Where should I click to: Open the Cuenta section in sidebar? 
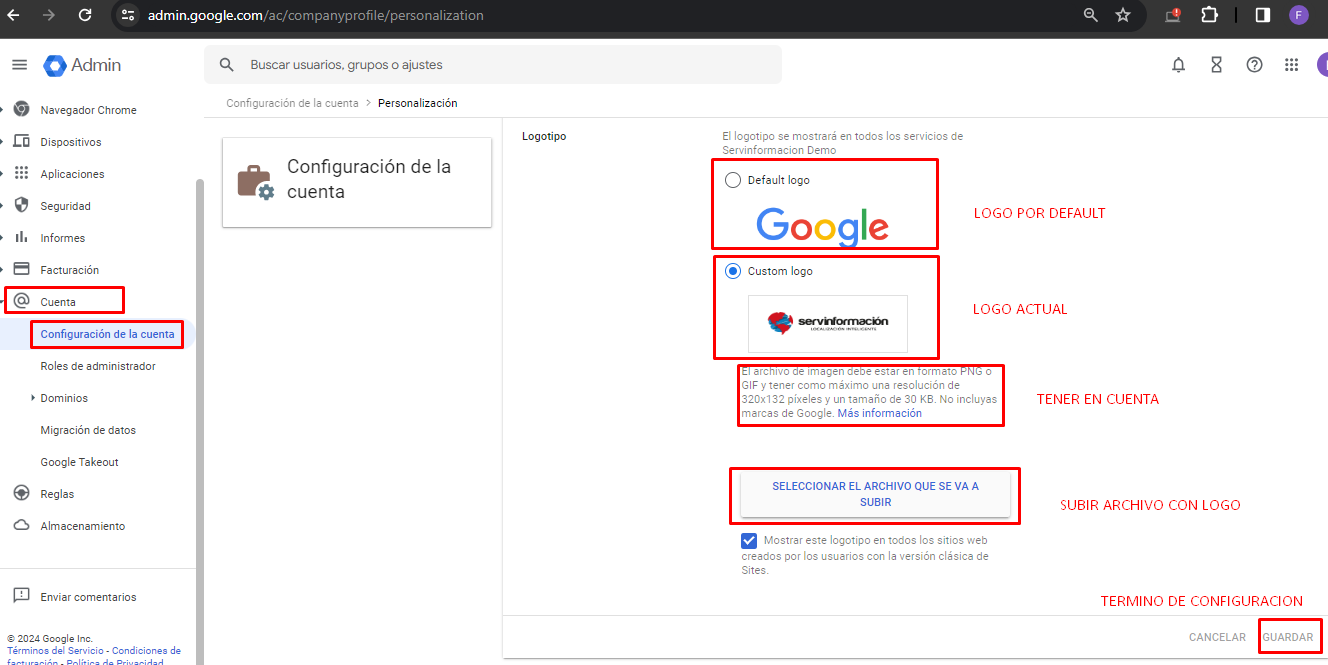(58, 302)
